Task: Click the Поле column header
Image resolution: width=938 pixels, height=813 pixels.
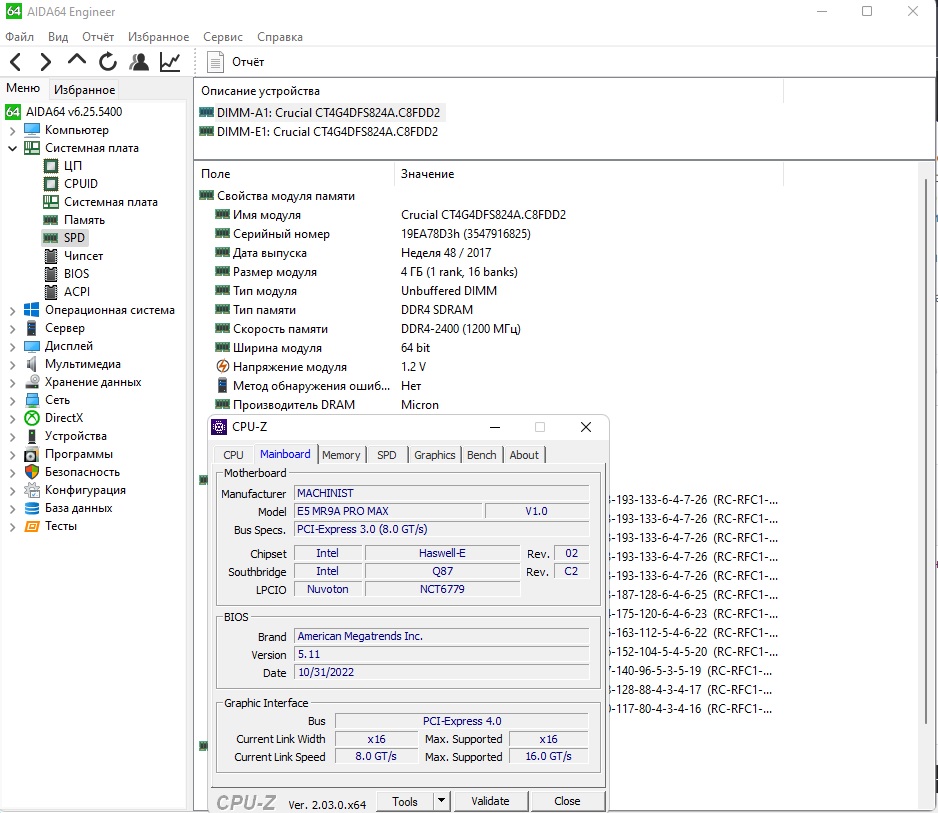Action: pyautogui.click(x=215, y=174)
